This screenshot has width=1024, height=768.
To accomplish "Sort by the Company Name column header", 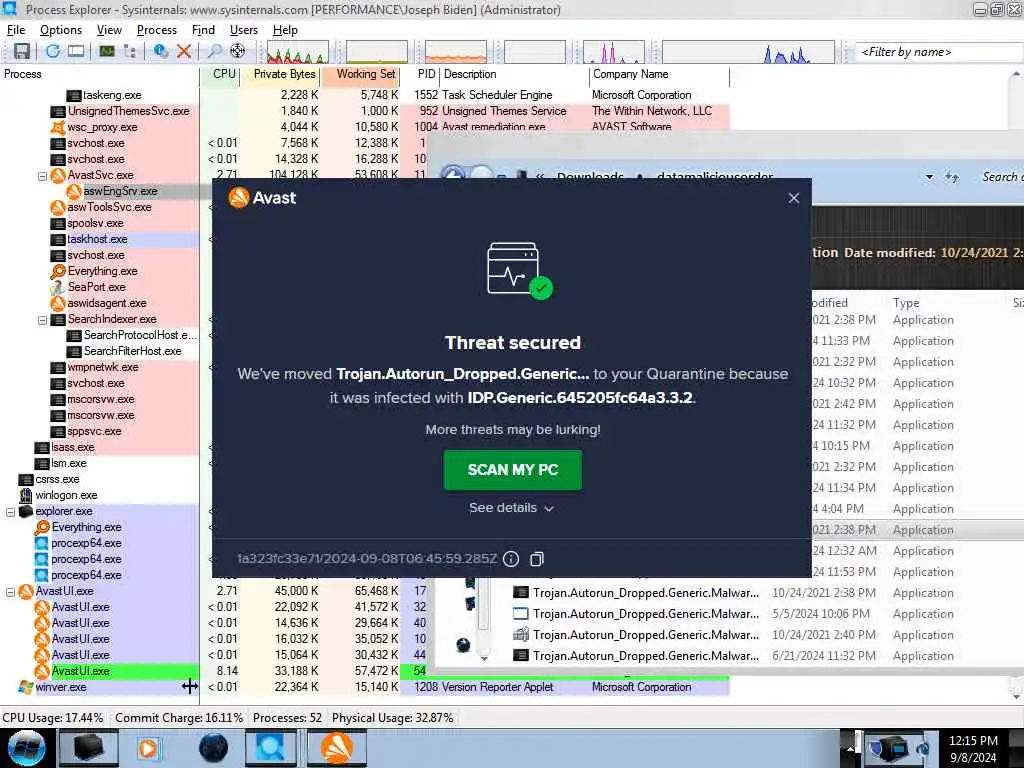I will pos(659,74).
